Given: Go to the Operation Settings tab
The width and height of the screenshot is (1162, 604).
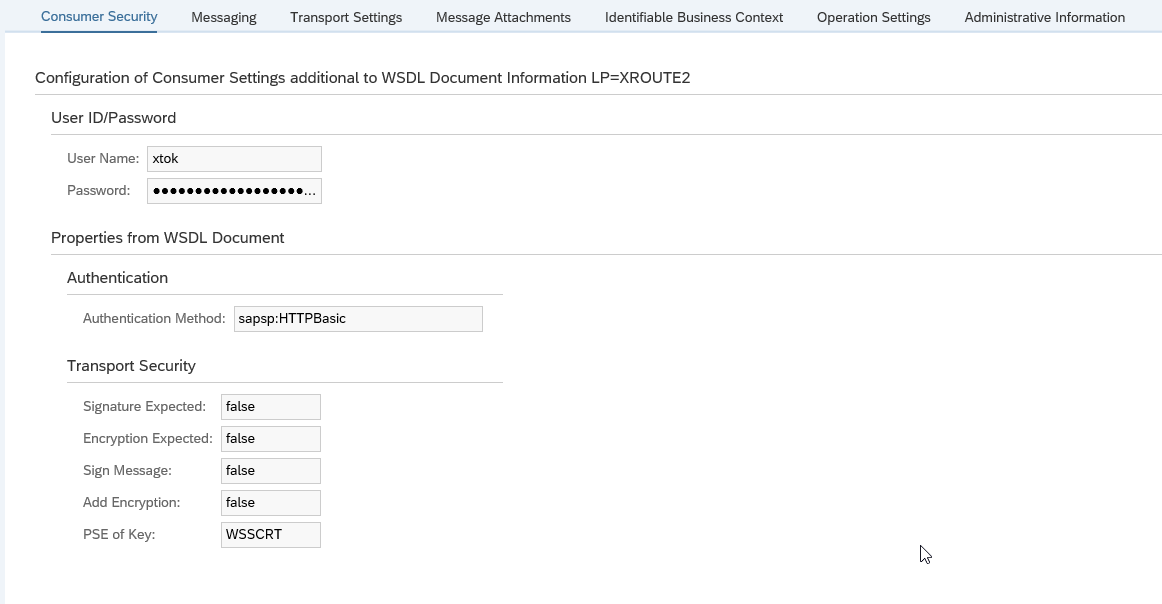Looking at the screenshot, I should 873,17.
